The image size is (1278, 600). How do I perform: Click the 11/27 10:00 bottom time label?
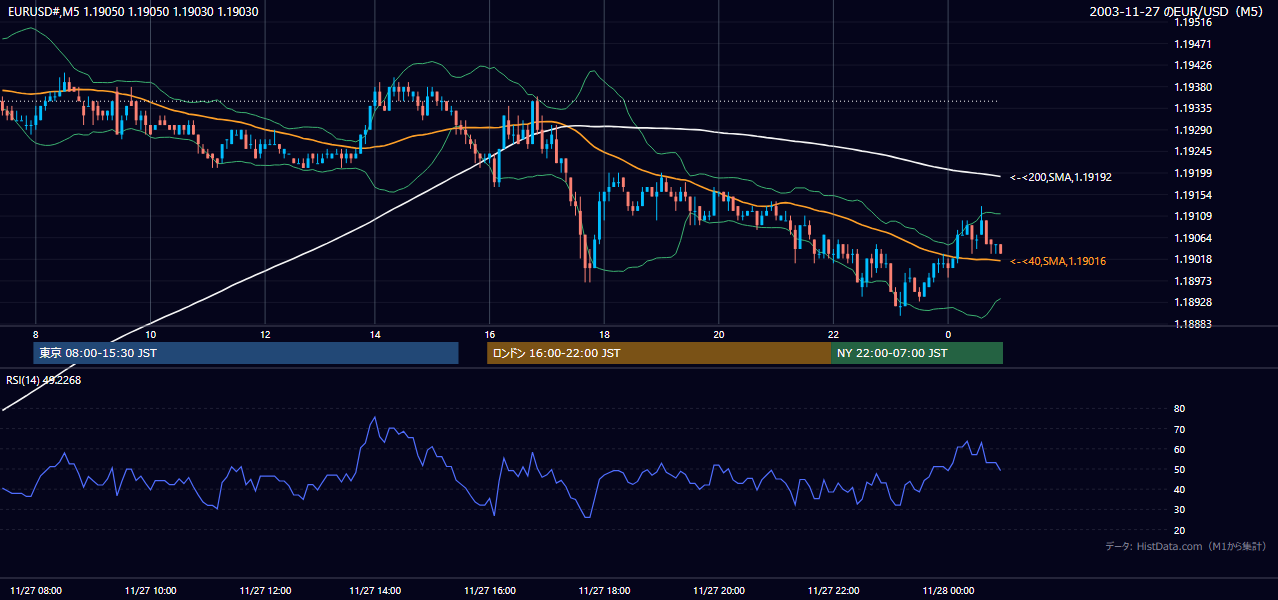(150, 591)
